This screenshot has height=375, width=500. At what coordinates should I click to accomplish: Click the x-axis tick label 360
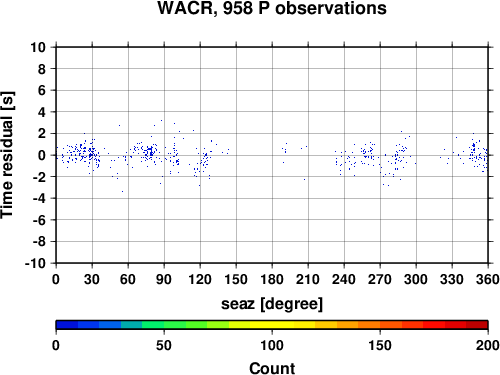pos(488,279)
